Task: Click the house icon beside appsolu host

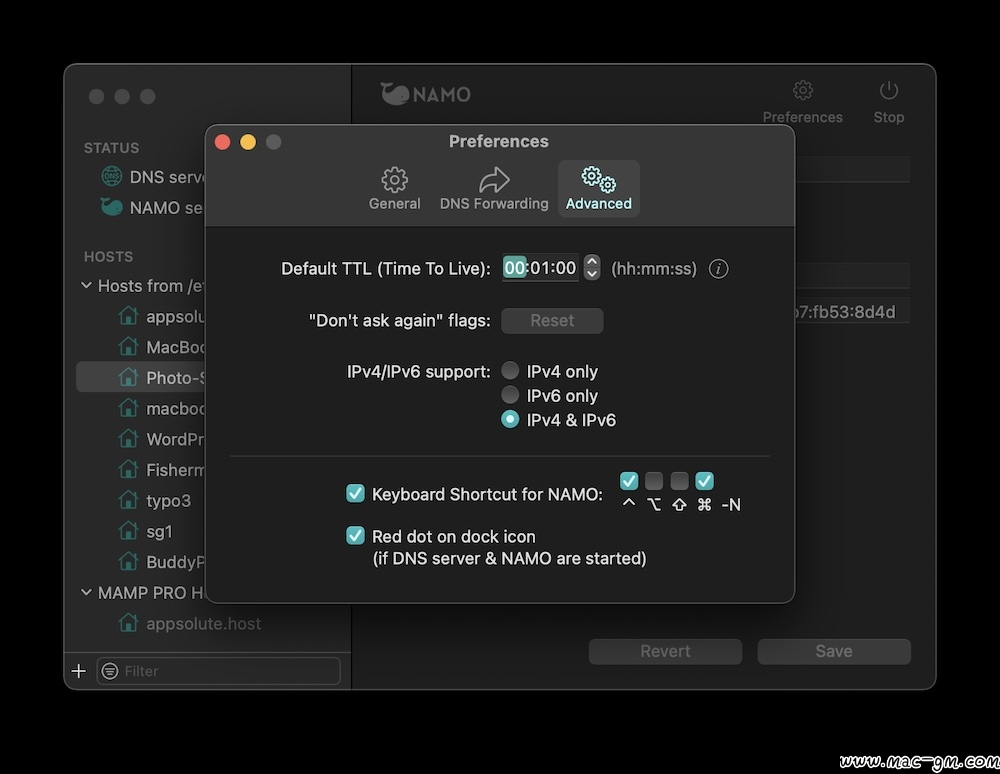Action: tap(128, 316)
